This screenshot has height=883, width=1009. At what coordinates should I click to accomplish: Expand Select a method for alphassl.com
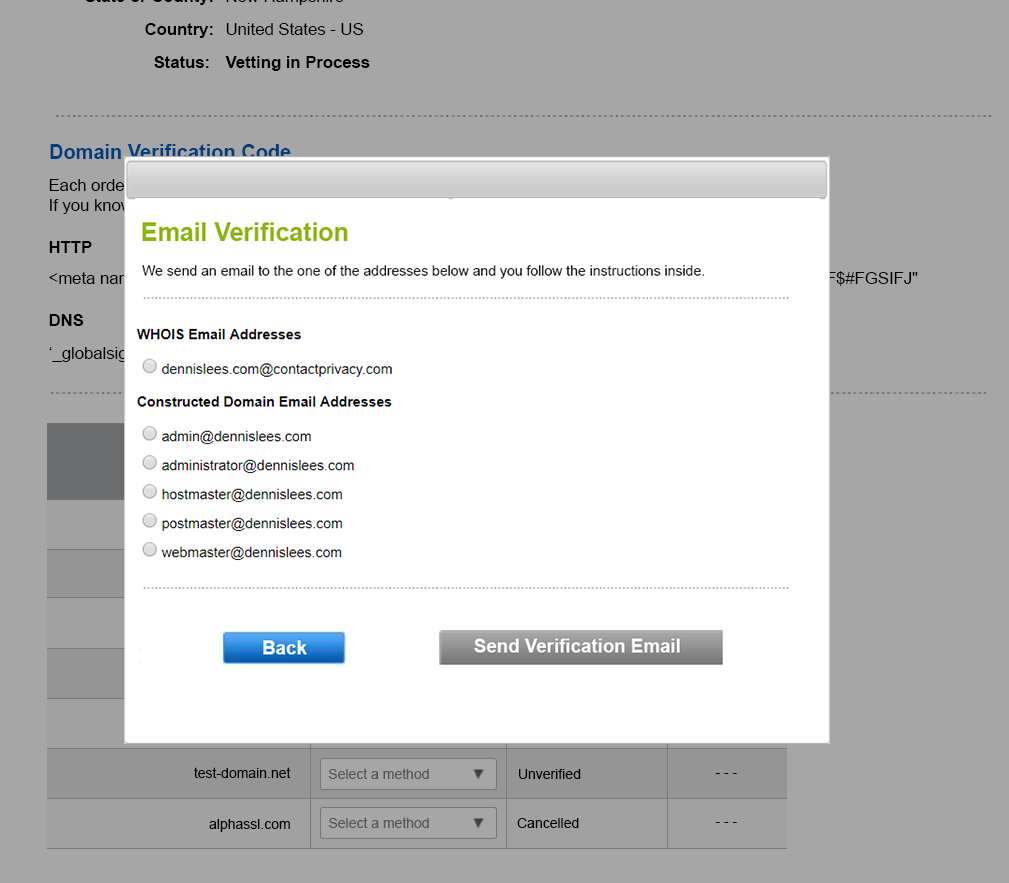(408, 823)
